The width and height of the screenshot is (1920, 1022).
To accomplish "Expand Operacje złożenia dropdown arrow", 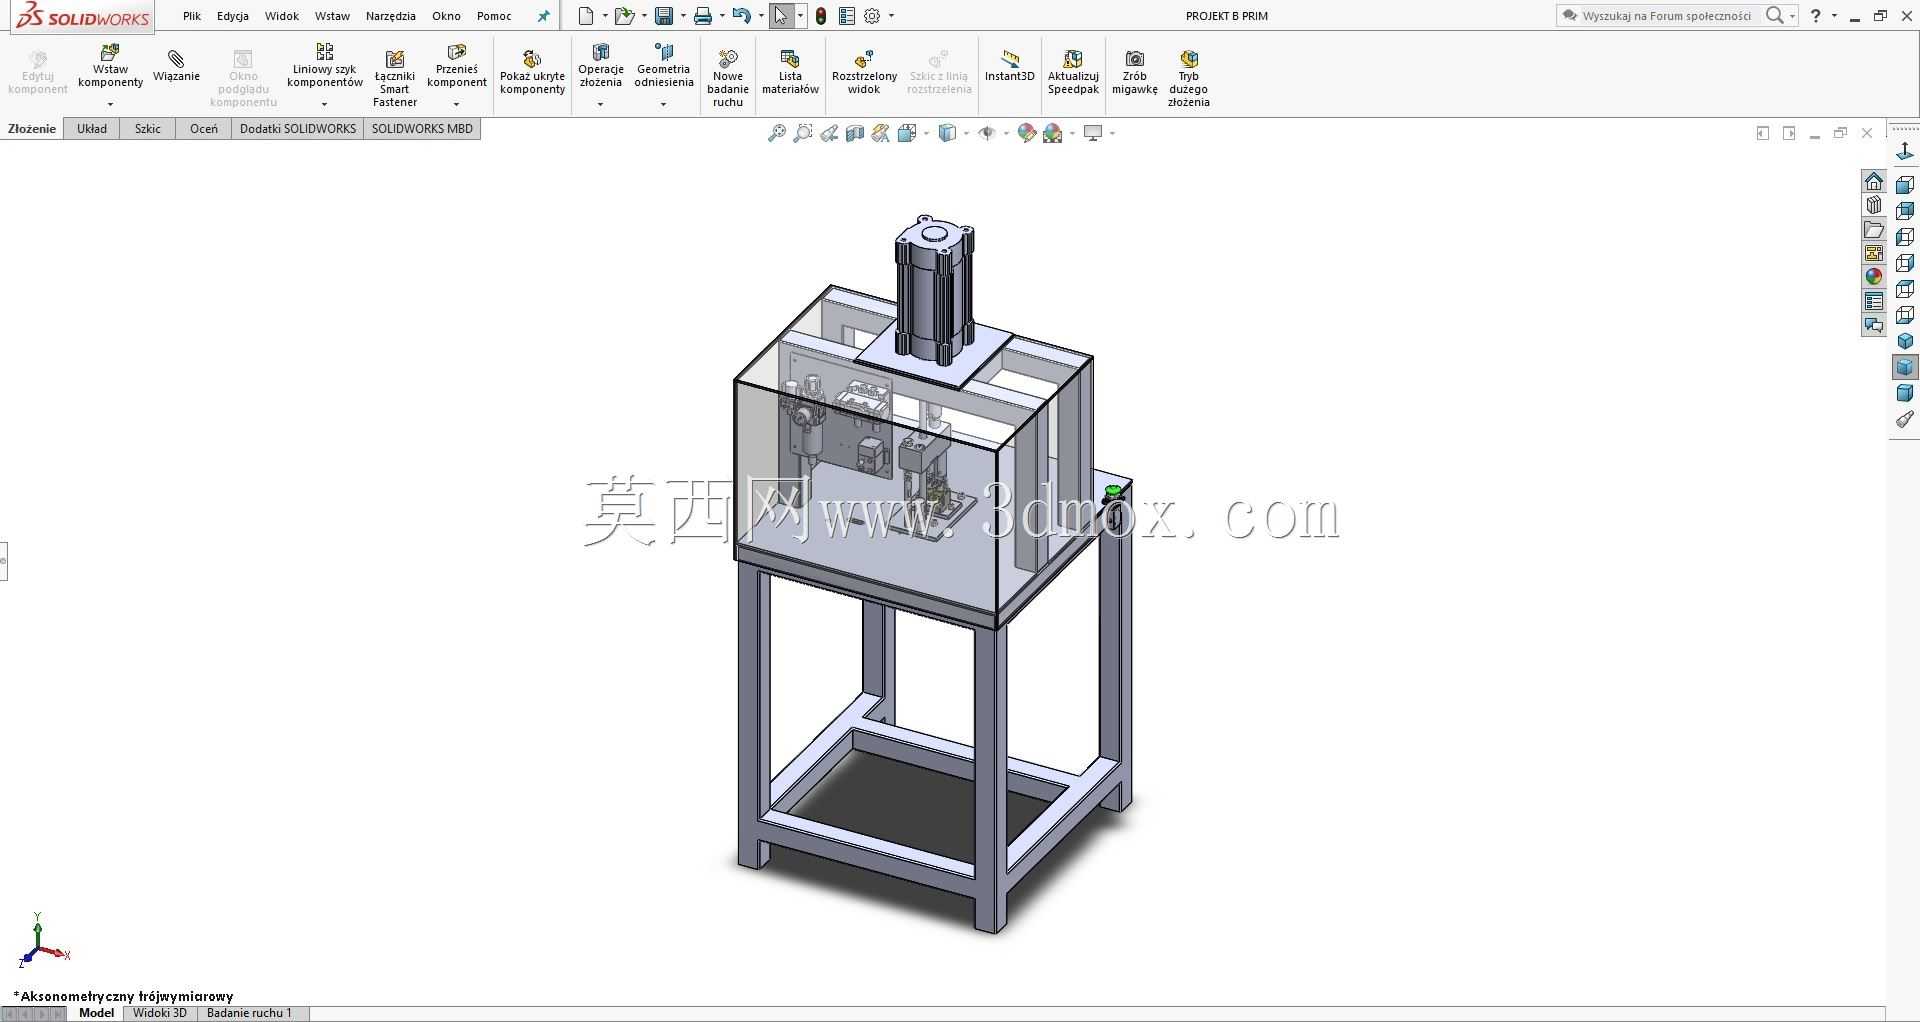I will click(601, 104).
